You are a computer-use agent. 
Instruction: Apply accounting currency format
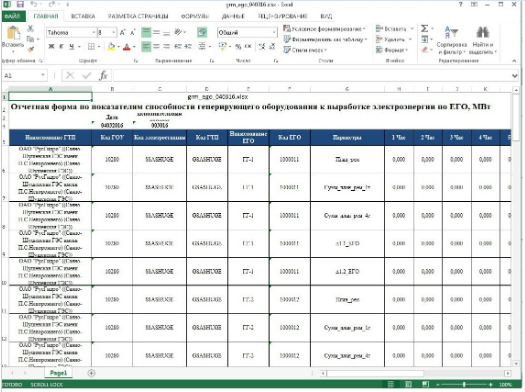click(222, 47)
